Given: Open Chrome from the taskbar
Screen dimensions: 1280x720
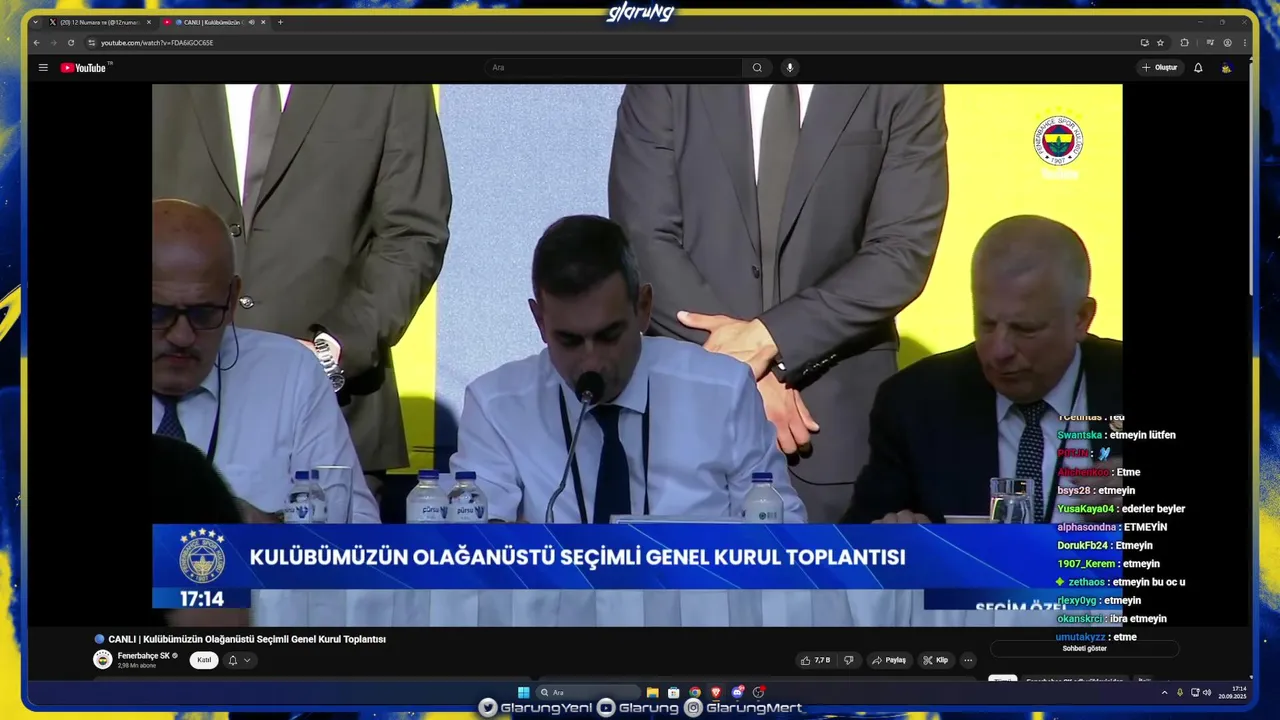Looking at the screenshot, I should coord(695,692).
